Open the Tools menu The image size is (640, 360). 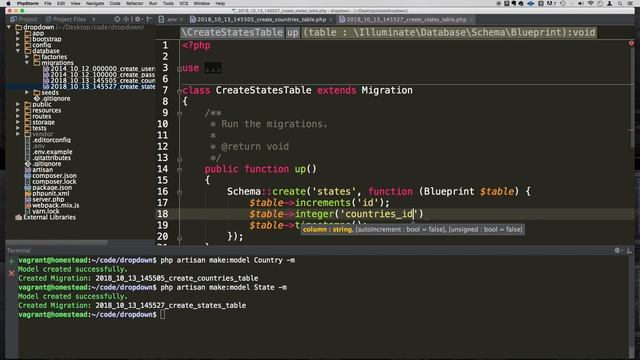click(x=168, y=3)
